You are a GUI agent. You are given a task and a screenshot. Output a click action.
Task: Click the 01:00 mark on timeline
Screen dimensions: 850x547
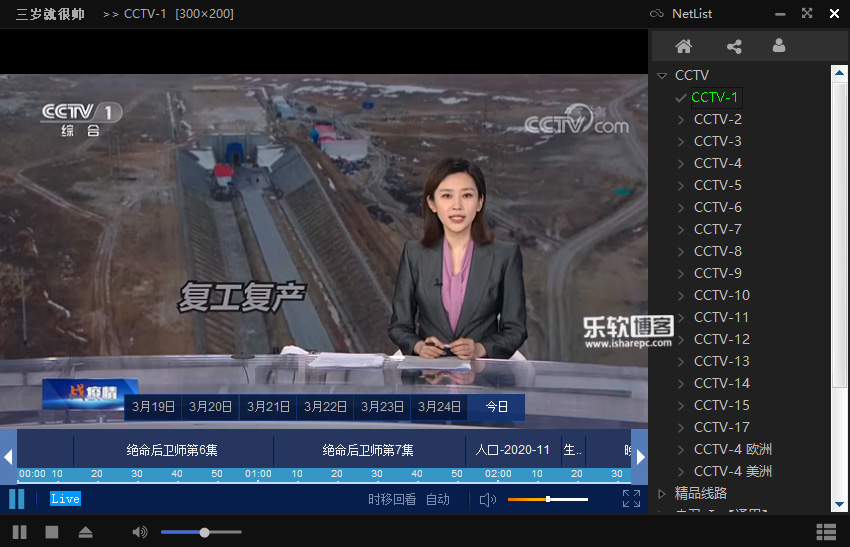(258, 474)
